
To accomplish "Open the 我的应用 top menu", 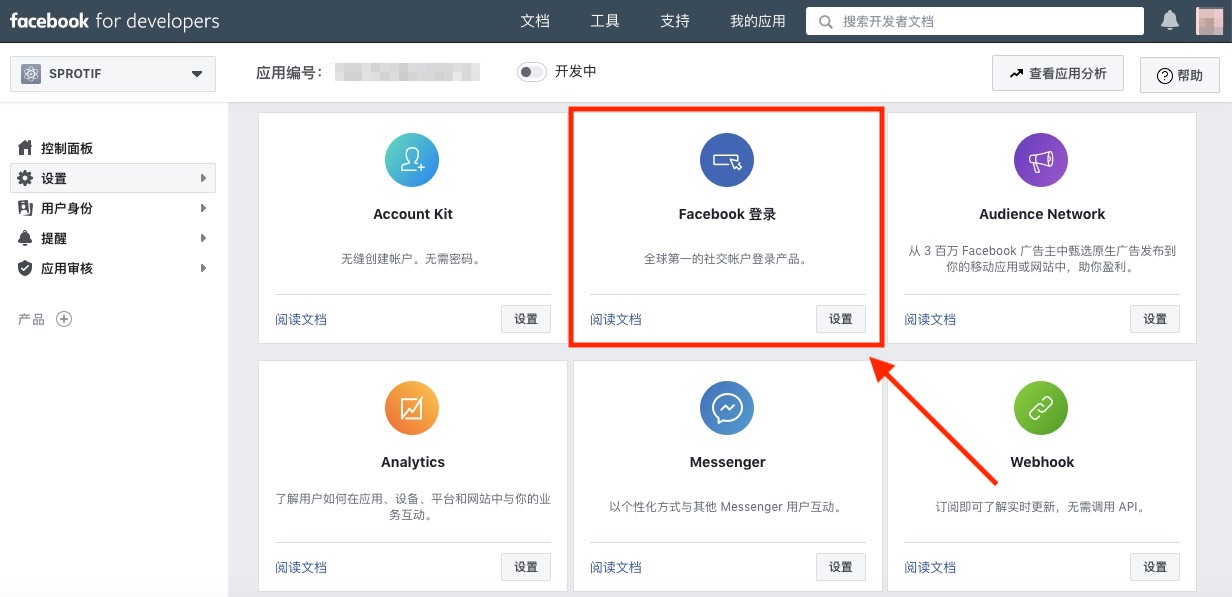I will tap(758, 21).
